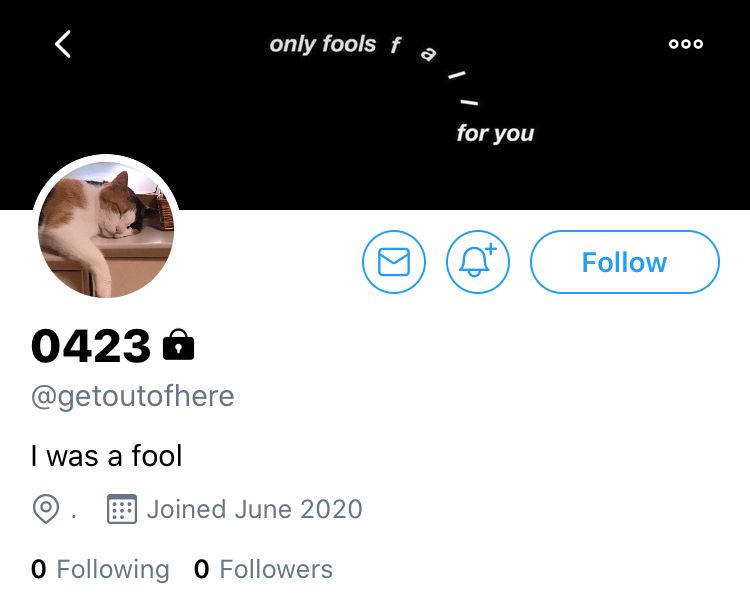Tap the location dot text beside pin
750x615 pixels.
coord(73,516)
